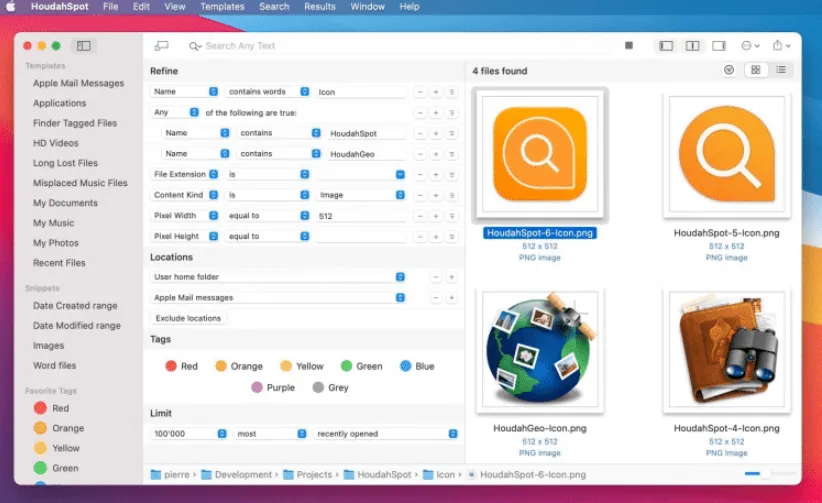
Task: Open the 'recently opened' limit dropdown
Action: point(386,434)
